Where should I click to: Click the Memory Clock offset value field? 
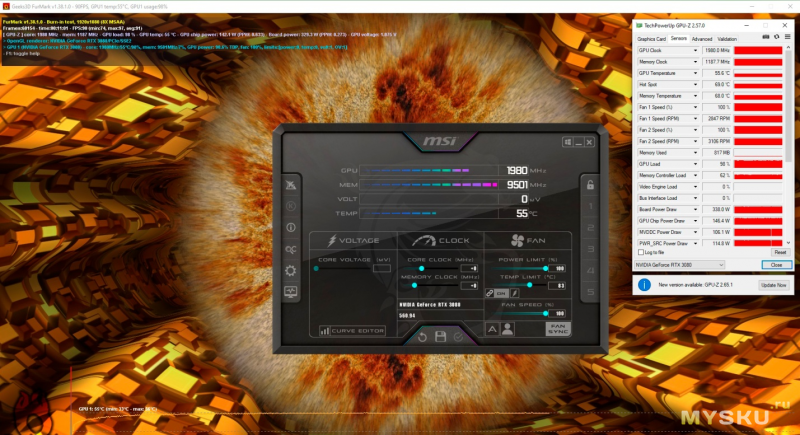tap(469, 286)
